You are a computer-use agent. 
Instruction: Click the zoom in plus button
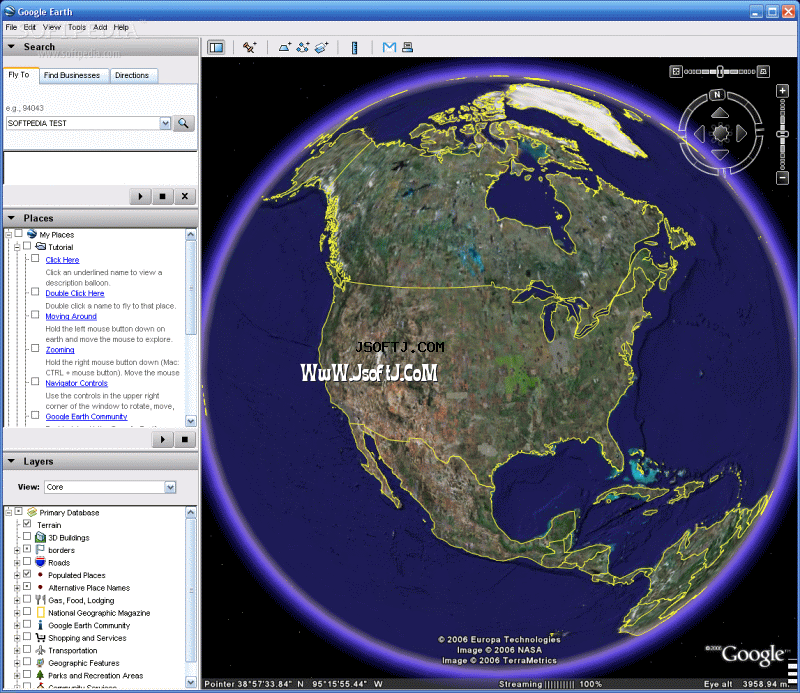[782, 91]
